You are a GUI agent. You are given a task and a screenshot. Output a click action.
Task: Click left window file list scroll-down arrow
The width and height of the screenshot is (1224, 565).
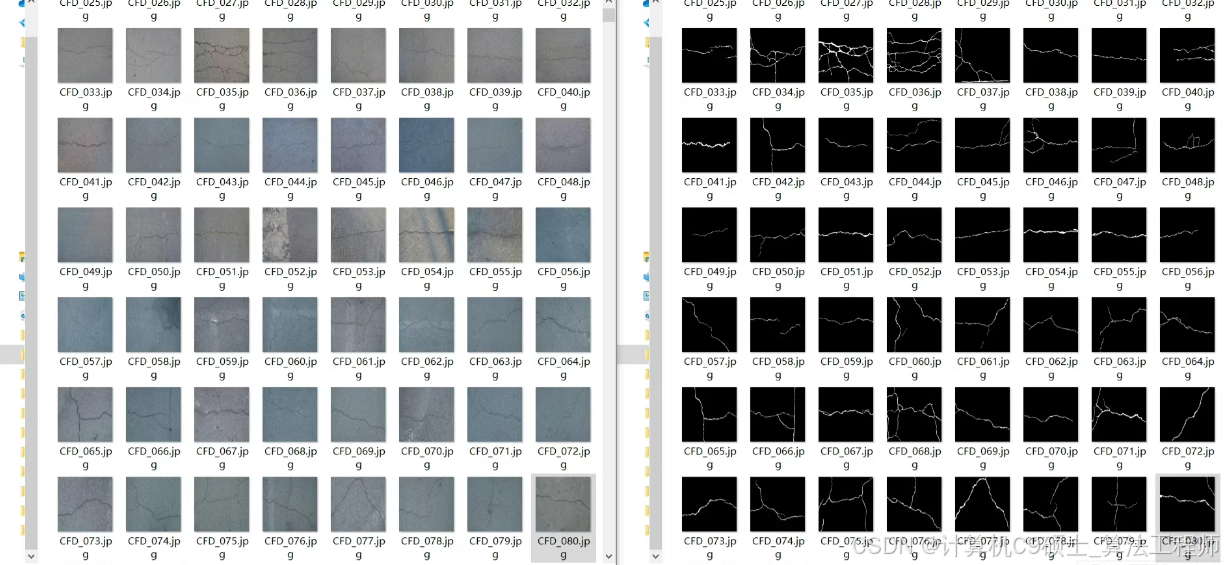click(x=609, y=555)
